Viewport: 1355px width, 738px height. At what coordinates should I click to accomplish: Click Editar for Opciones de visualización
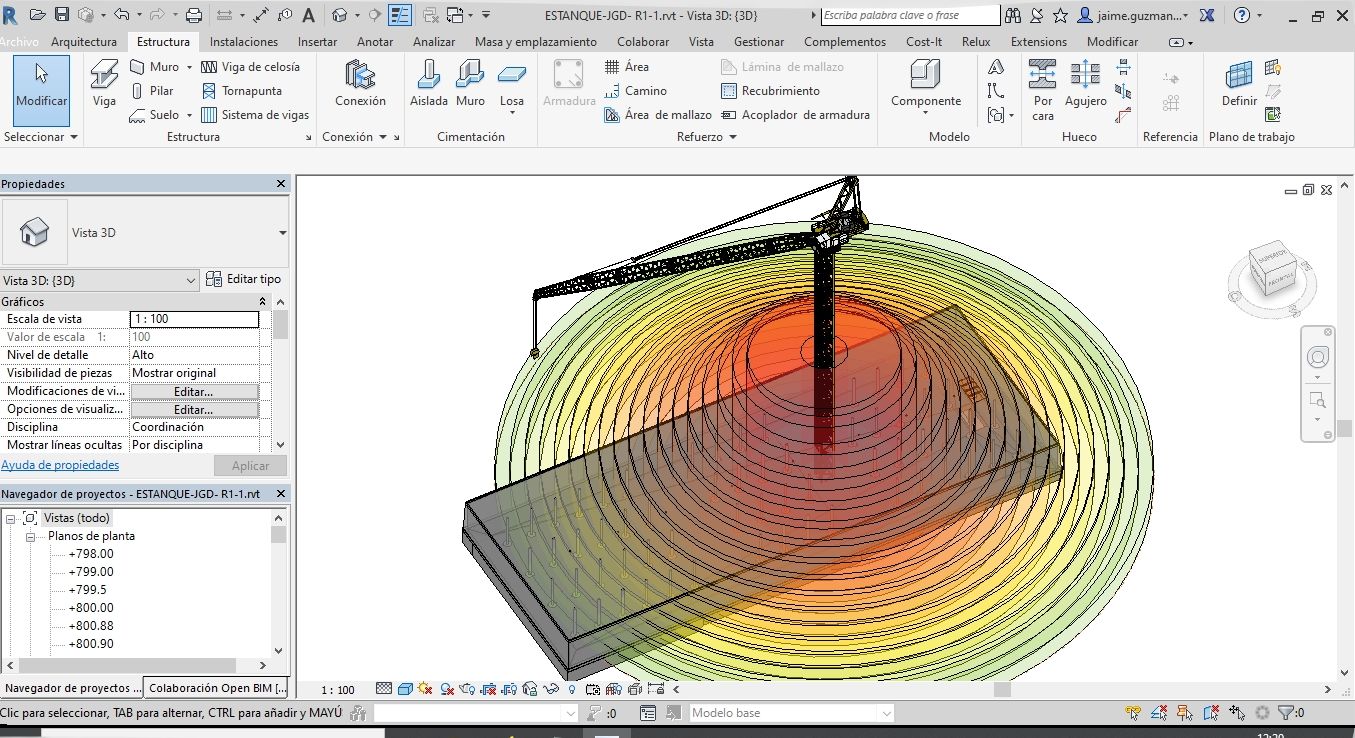point(194,409)
